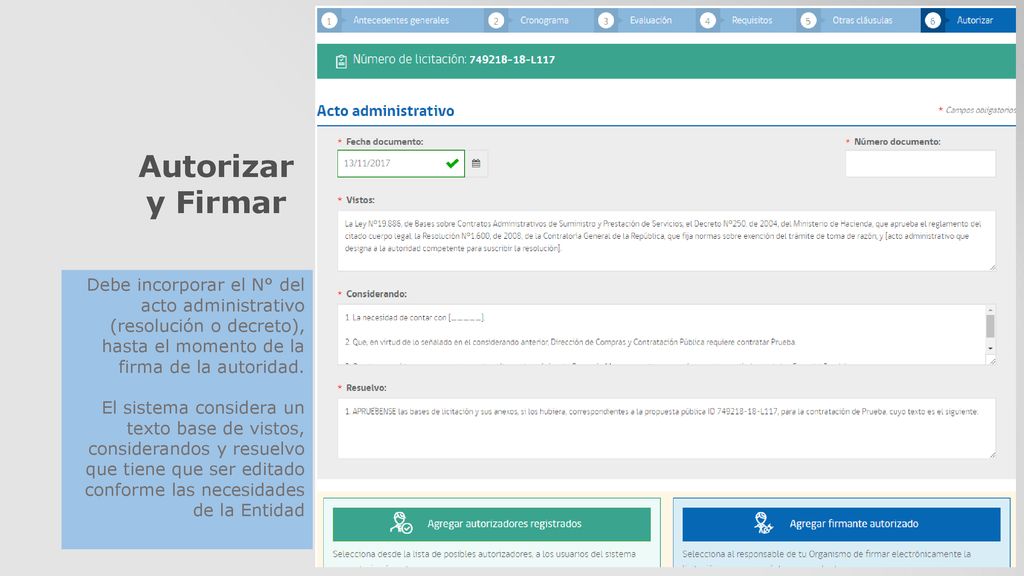This screenshot has width=1024, height=576.
Task: Click the Número documento label
Action: pyautogui.click(x=897, y=142)
